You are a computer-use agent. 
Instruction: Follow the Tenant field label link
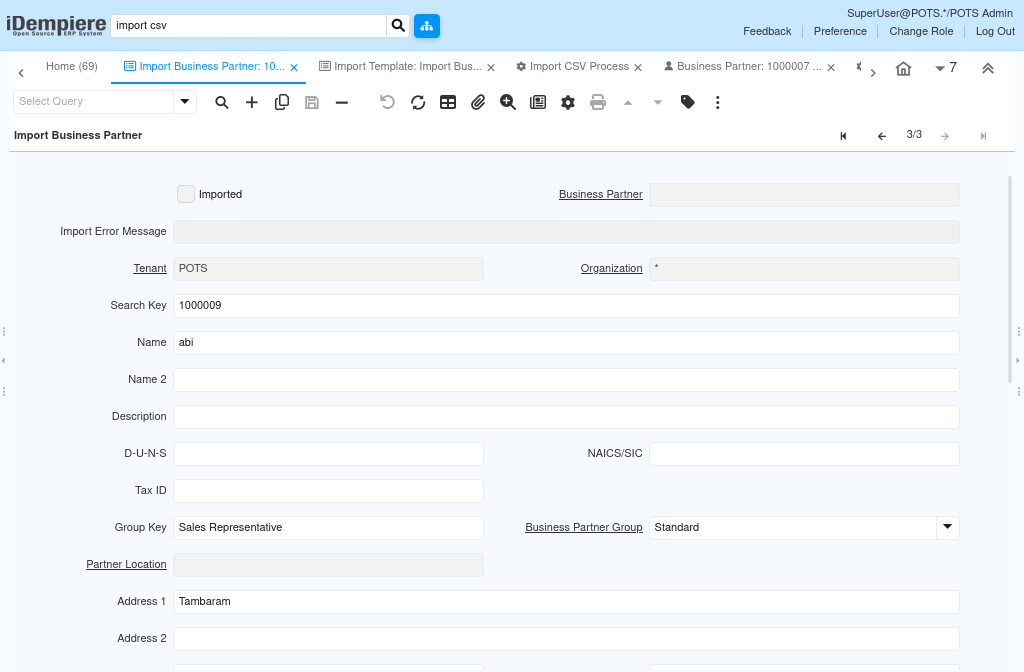coord(150,268)
